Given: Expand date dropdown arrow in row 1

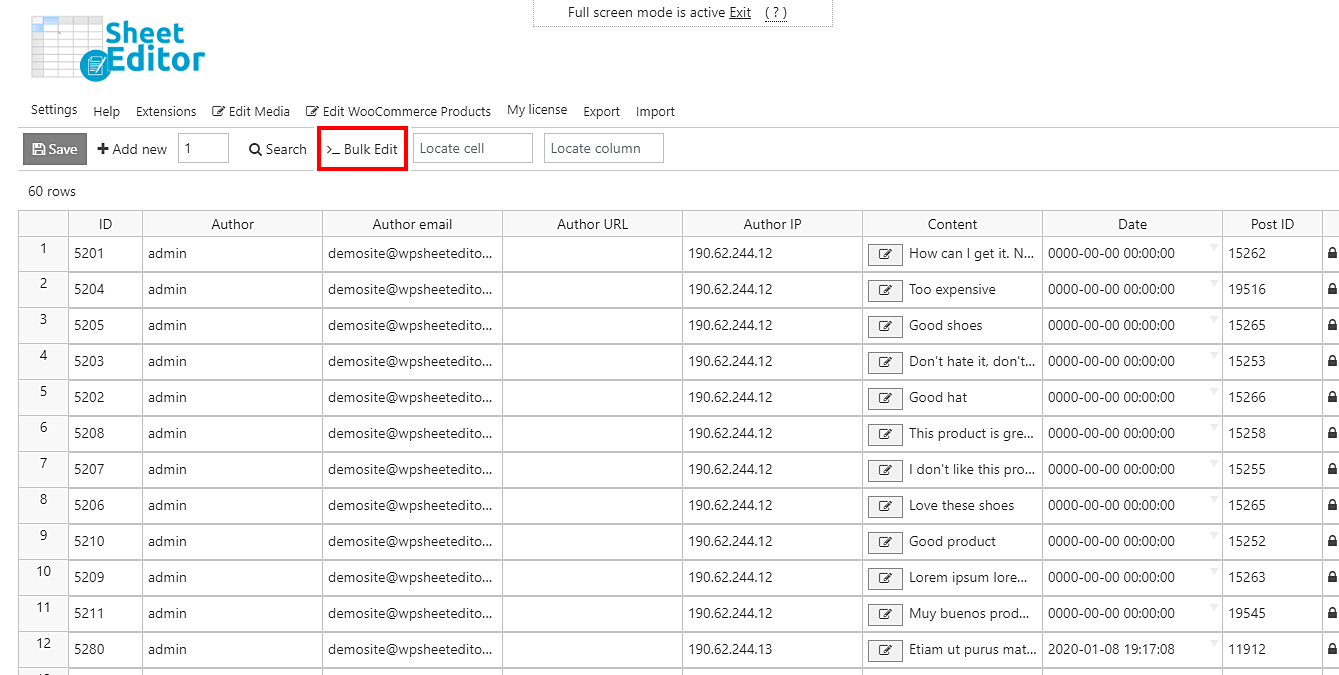Looking at the screenshot, I should point(1213,247).
